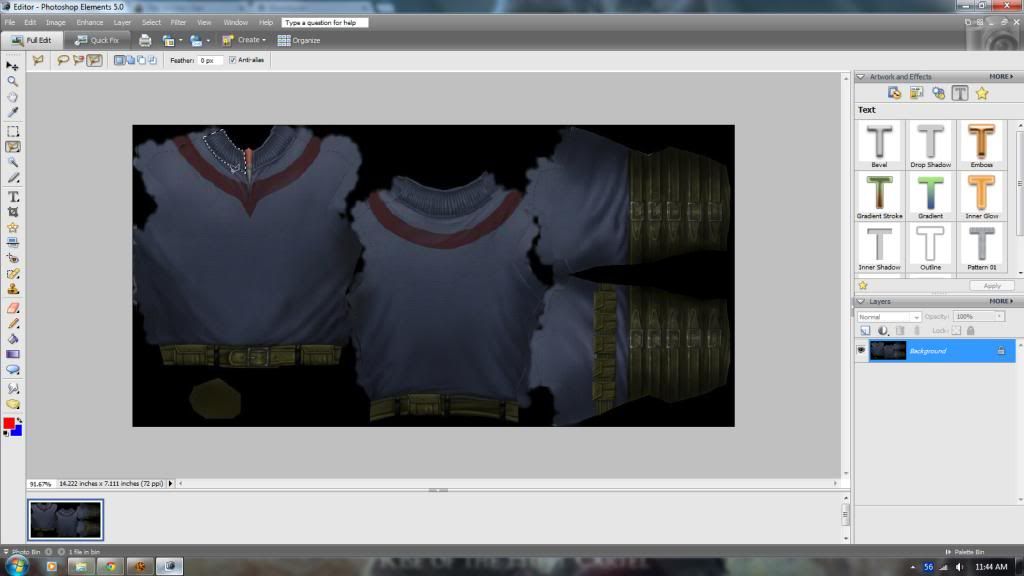Click the Print icon in the shortcuts bar
This screenshot has width=1024, height=576.
click(145, 40)
